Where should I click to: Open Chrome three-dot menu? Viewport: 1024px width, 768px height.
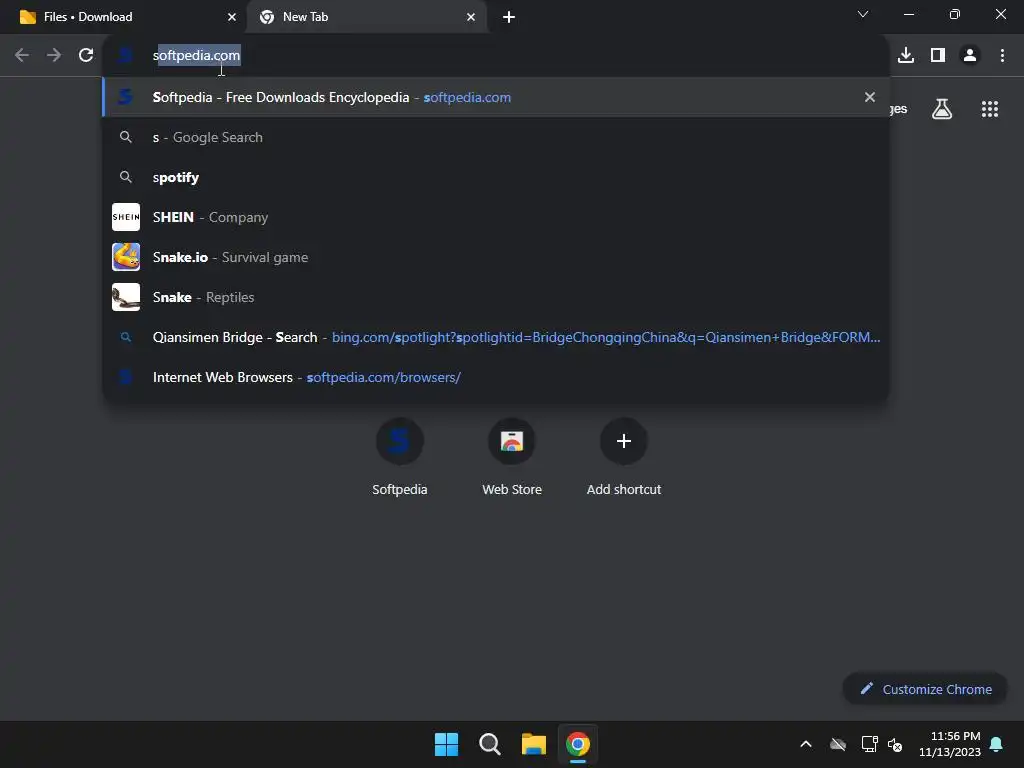(x=1002, y=55)
